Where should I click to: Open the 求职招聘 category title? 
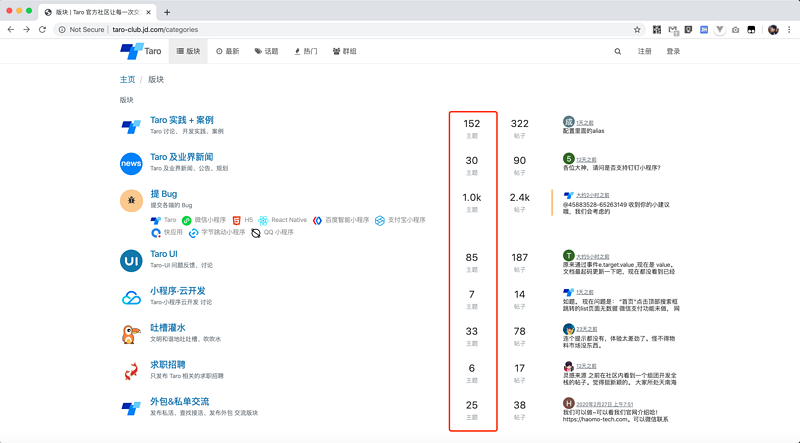tap(168, 364)
